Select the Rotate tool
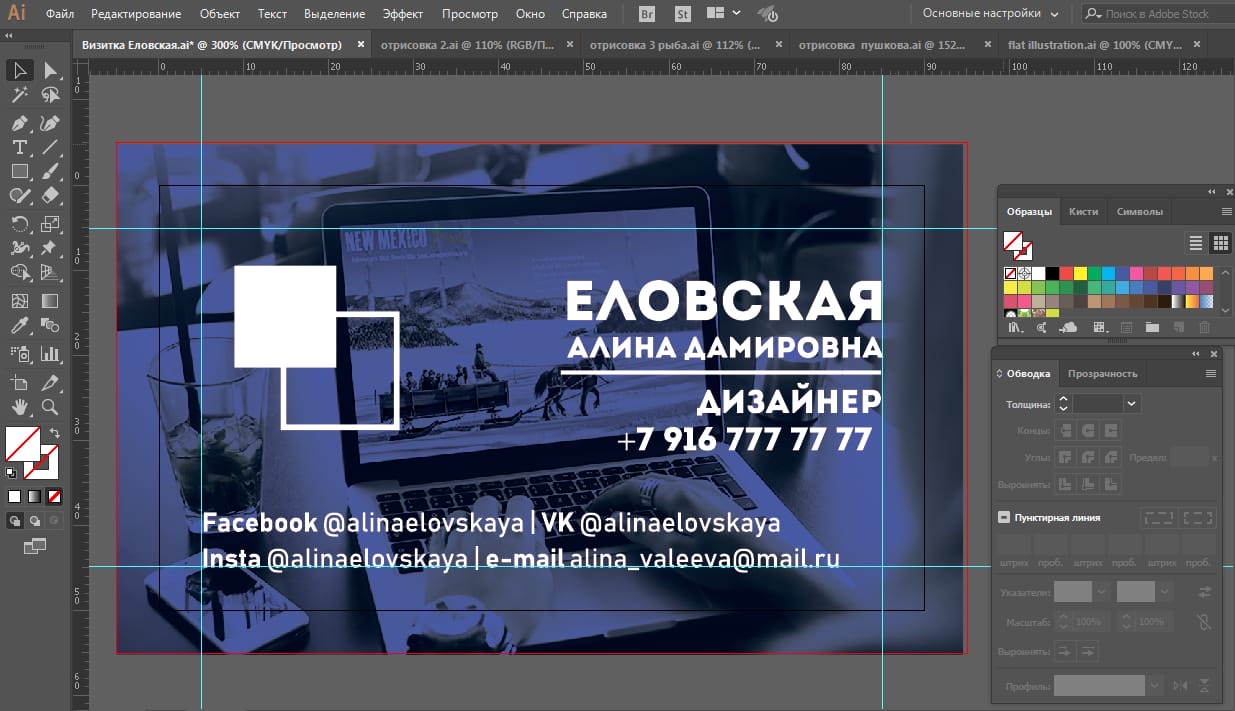This screenshot has width=1235, height=711. 19,223
